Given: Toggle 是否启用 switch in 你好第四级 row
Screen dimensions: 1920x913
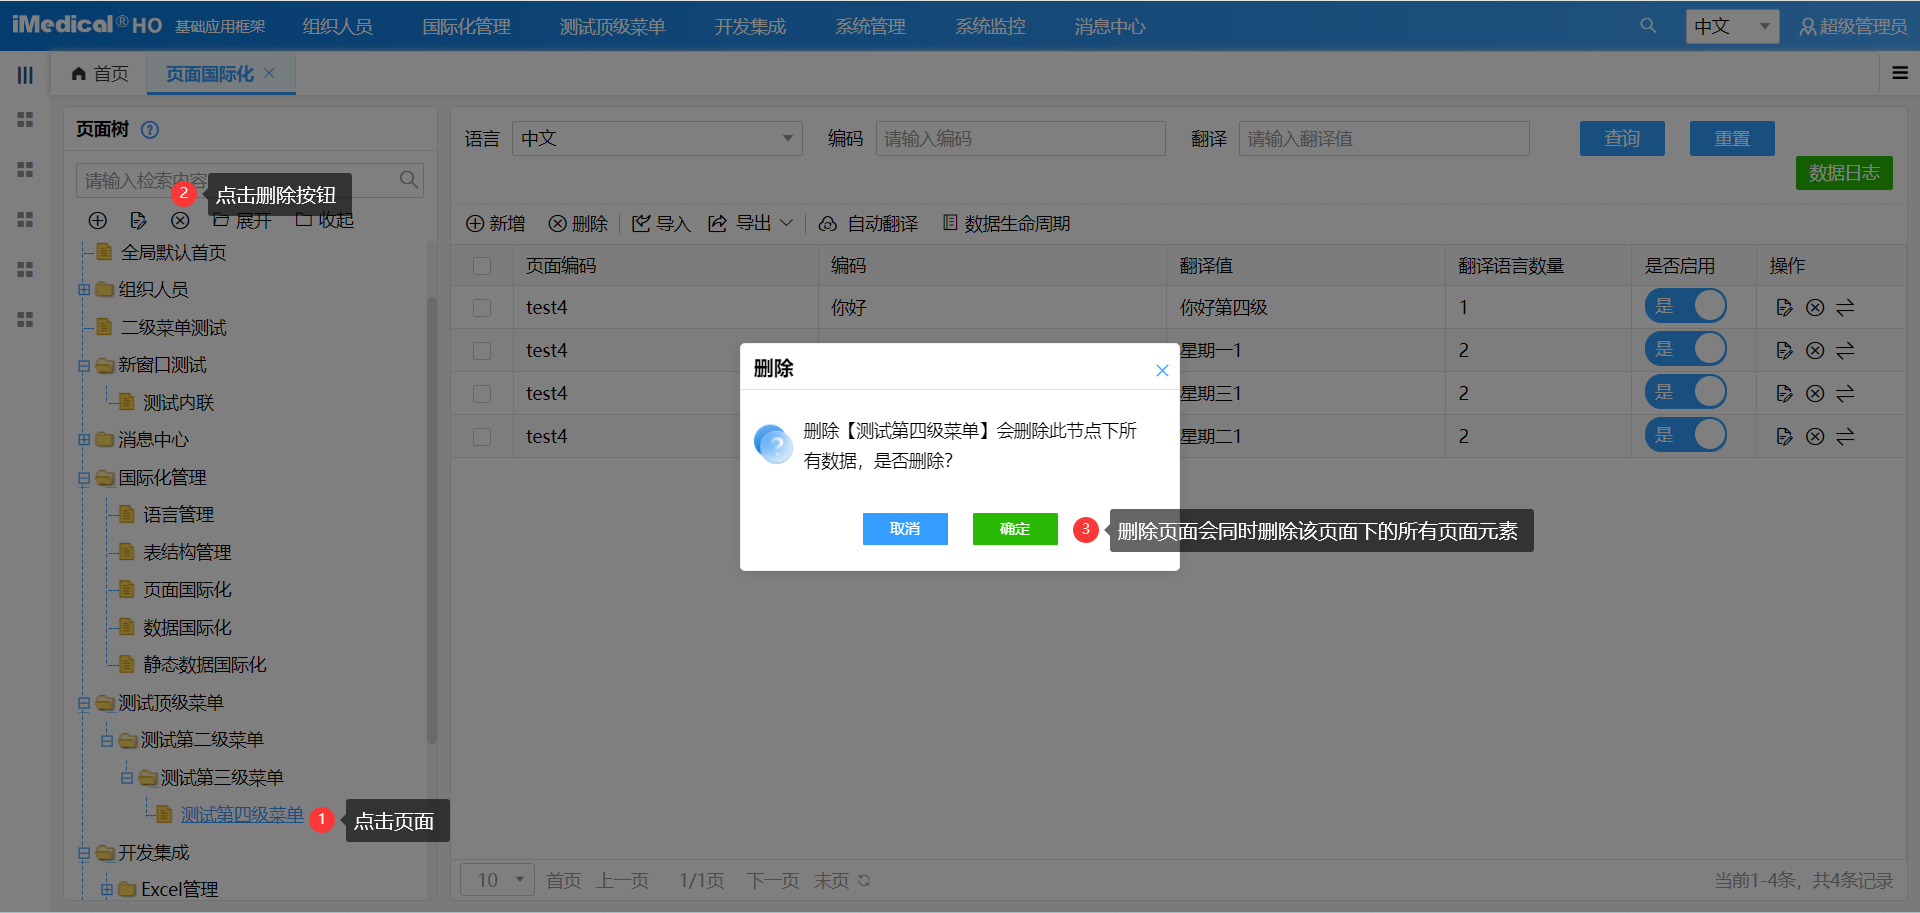Looking at the screenshot, I should point(1686,306).
